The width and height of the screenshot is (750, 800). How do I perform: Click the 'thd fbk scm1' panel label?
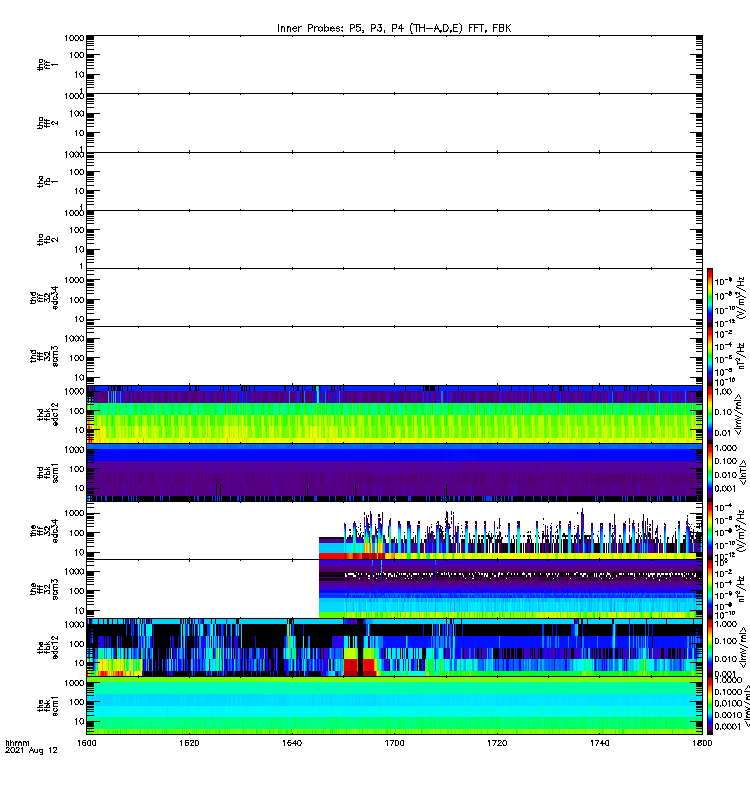point(47,472)
